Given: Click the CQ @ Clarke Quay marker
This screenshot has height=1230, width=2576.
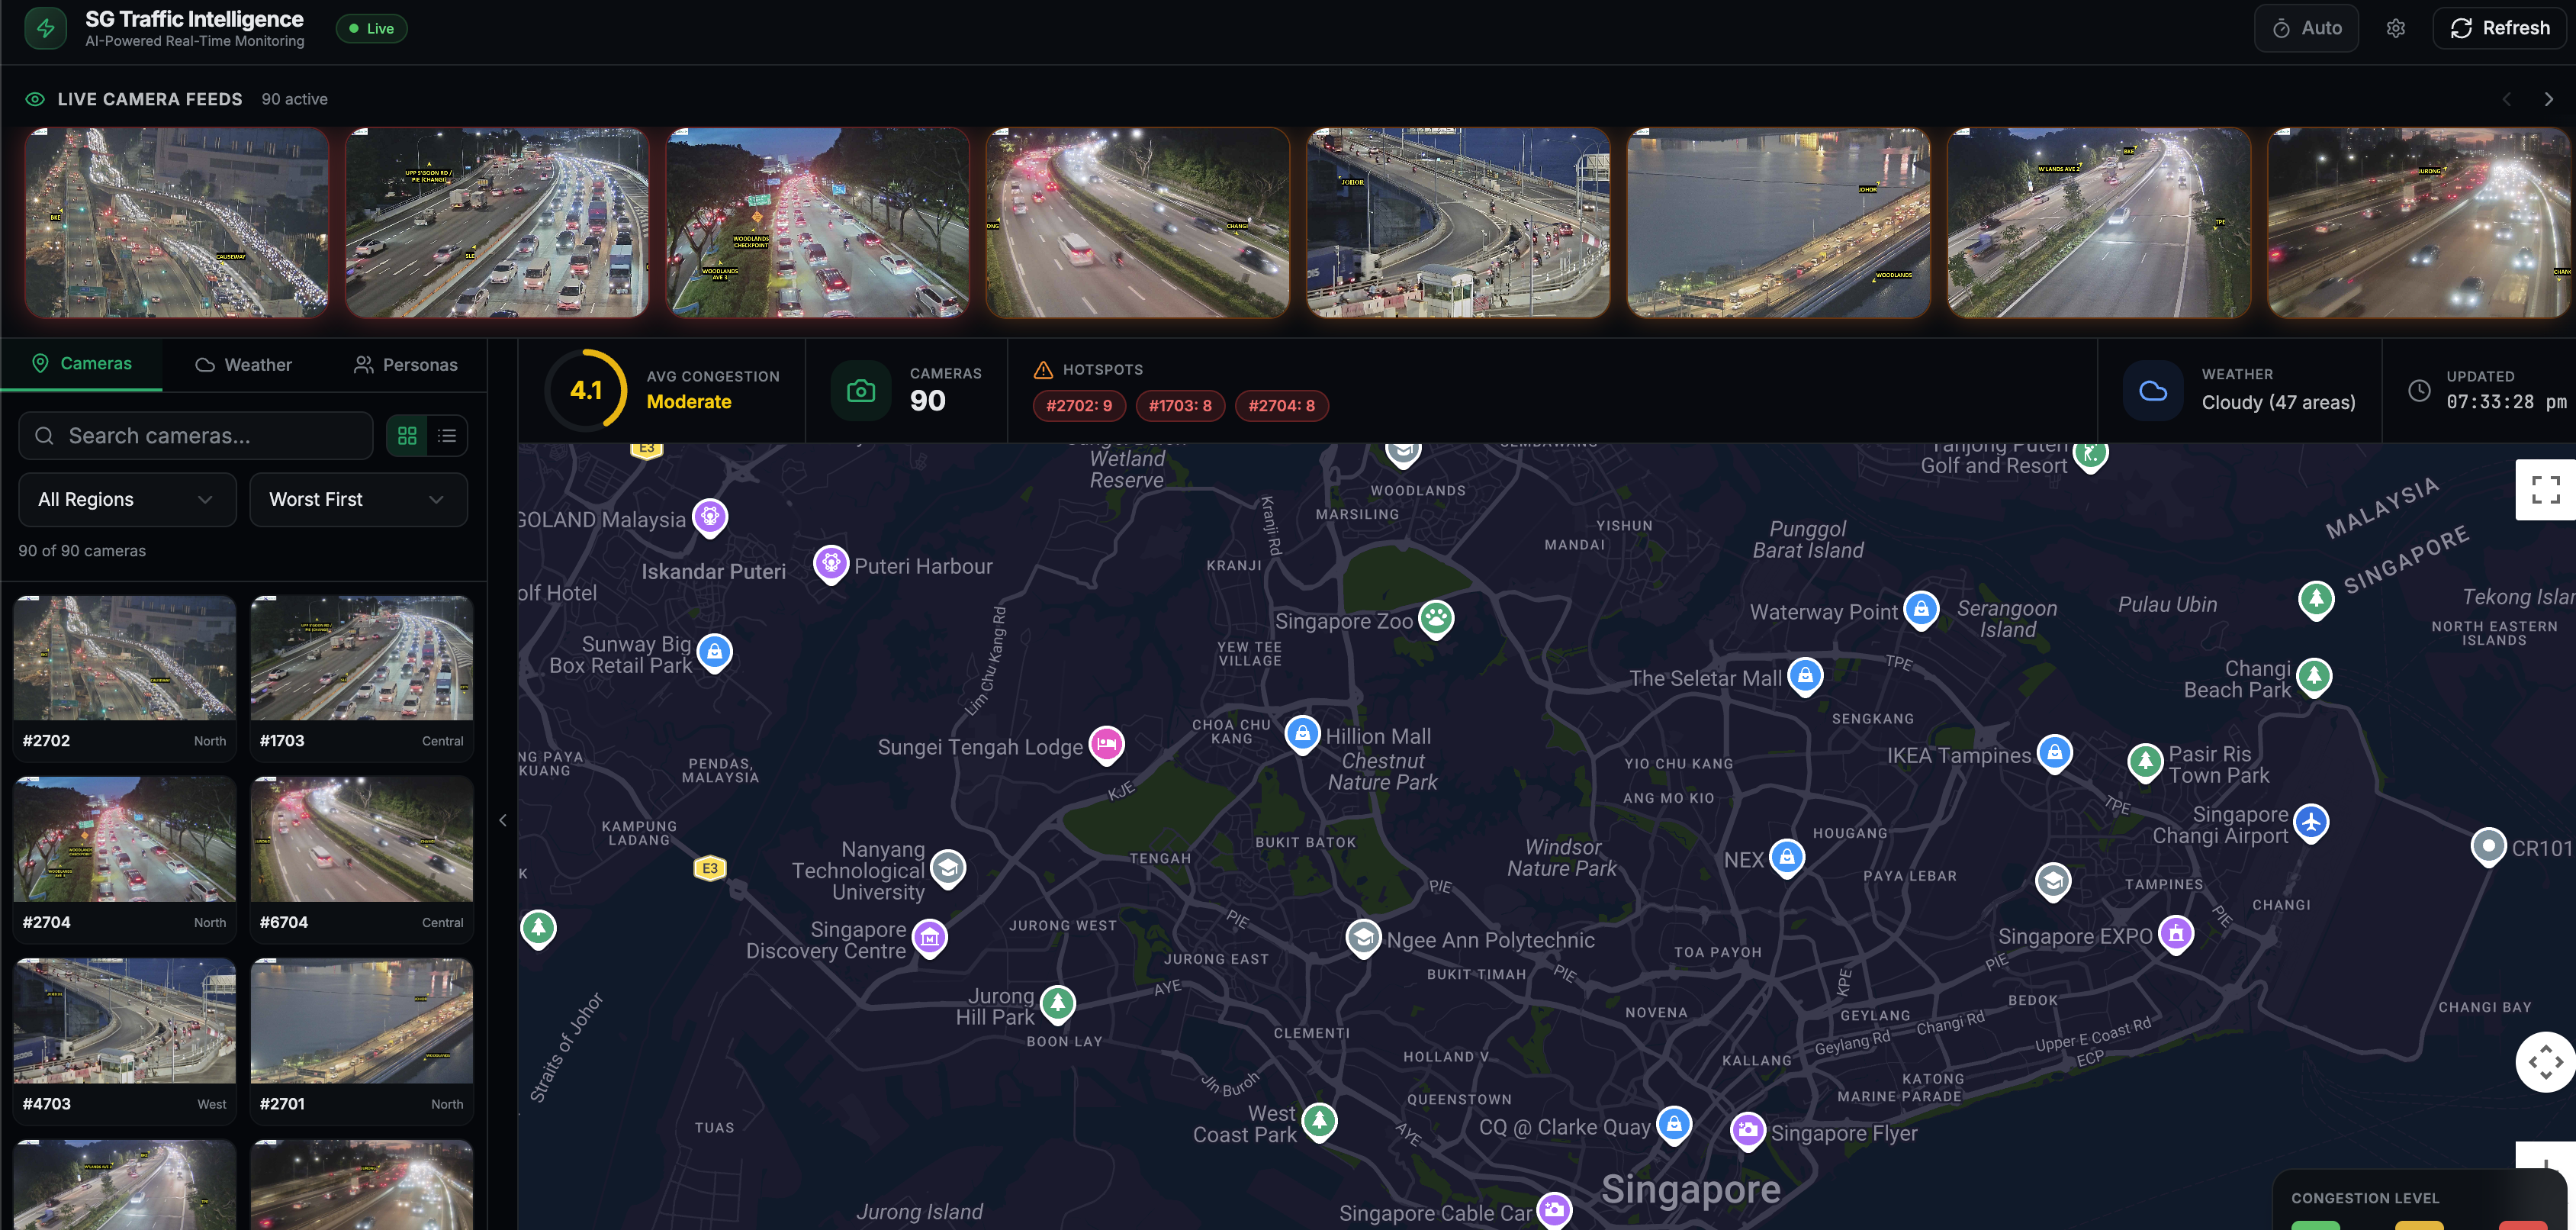Looking at the screenshot, I should click(x=1674, y=1124).
